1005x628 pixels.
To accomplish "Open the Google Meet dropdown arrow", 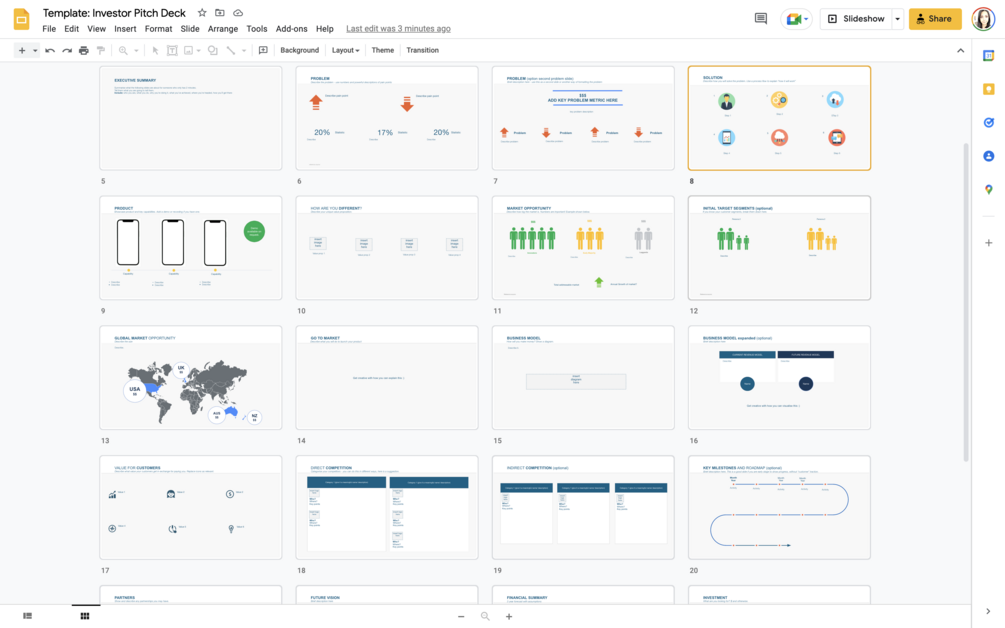I will 806,19.
